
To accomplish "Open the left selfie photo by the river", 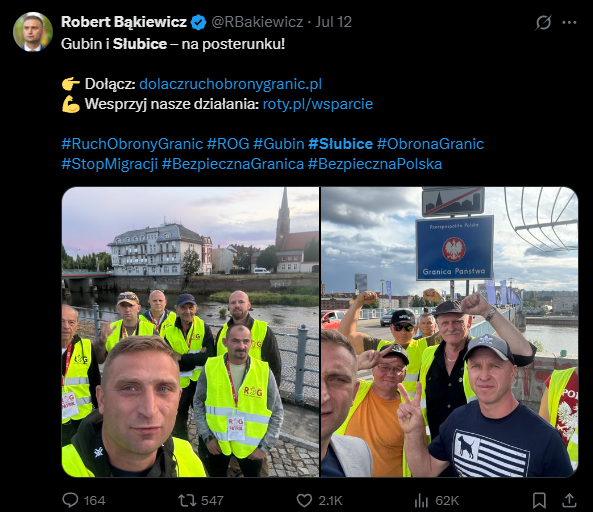I will 190,332.
